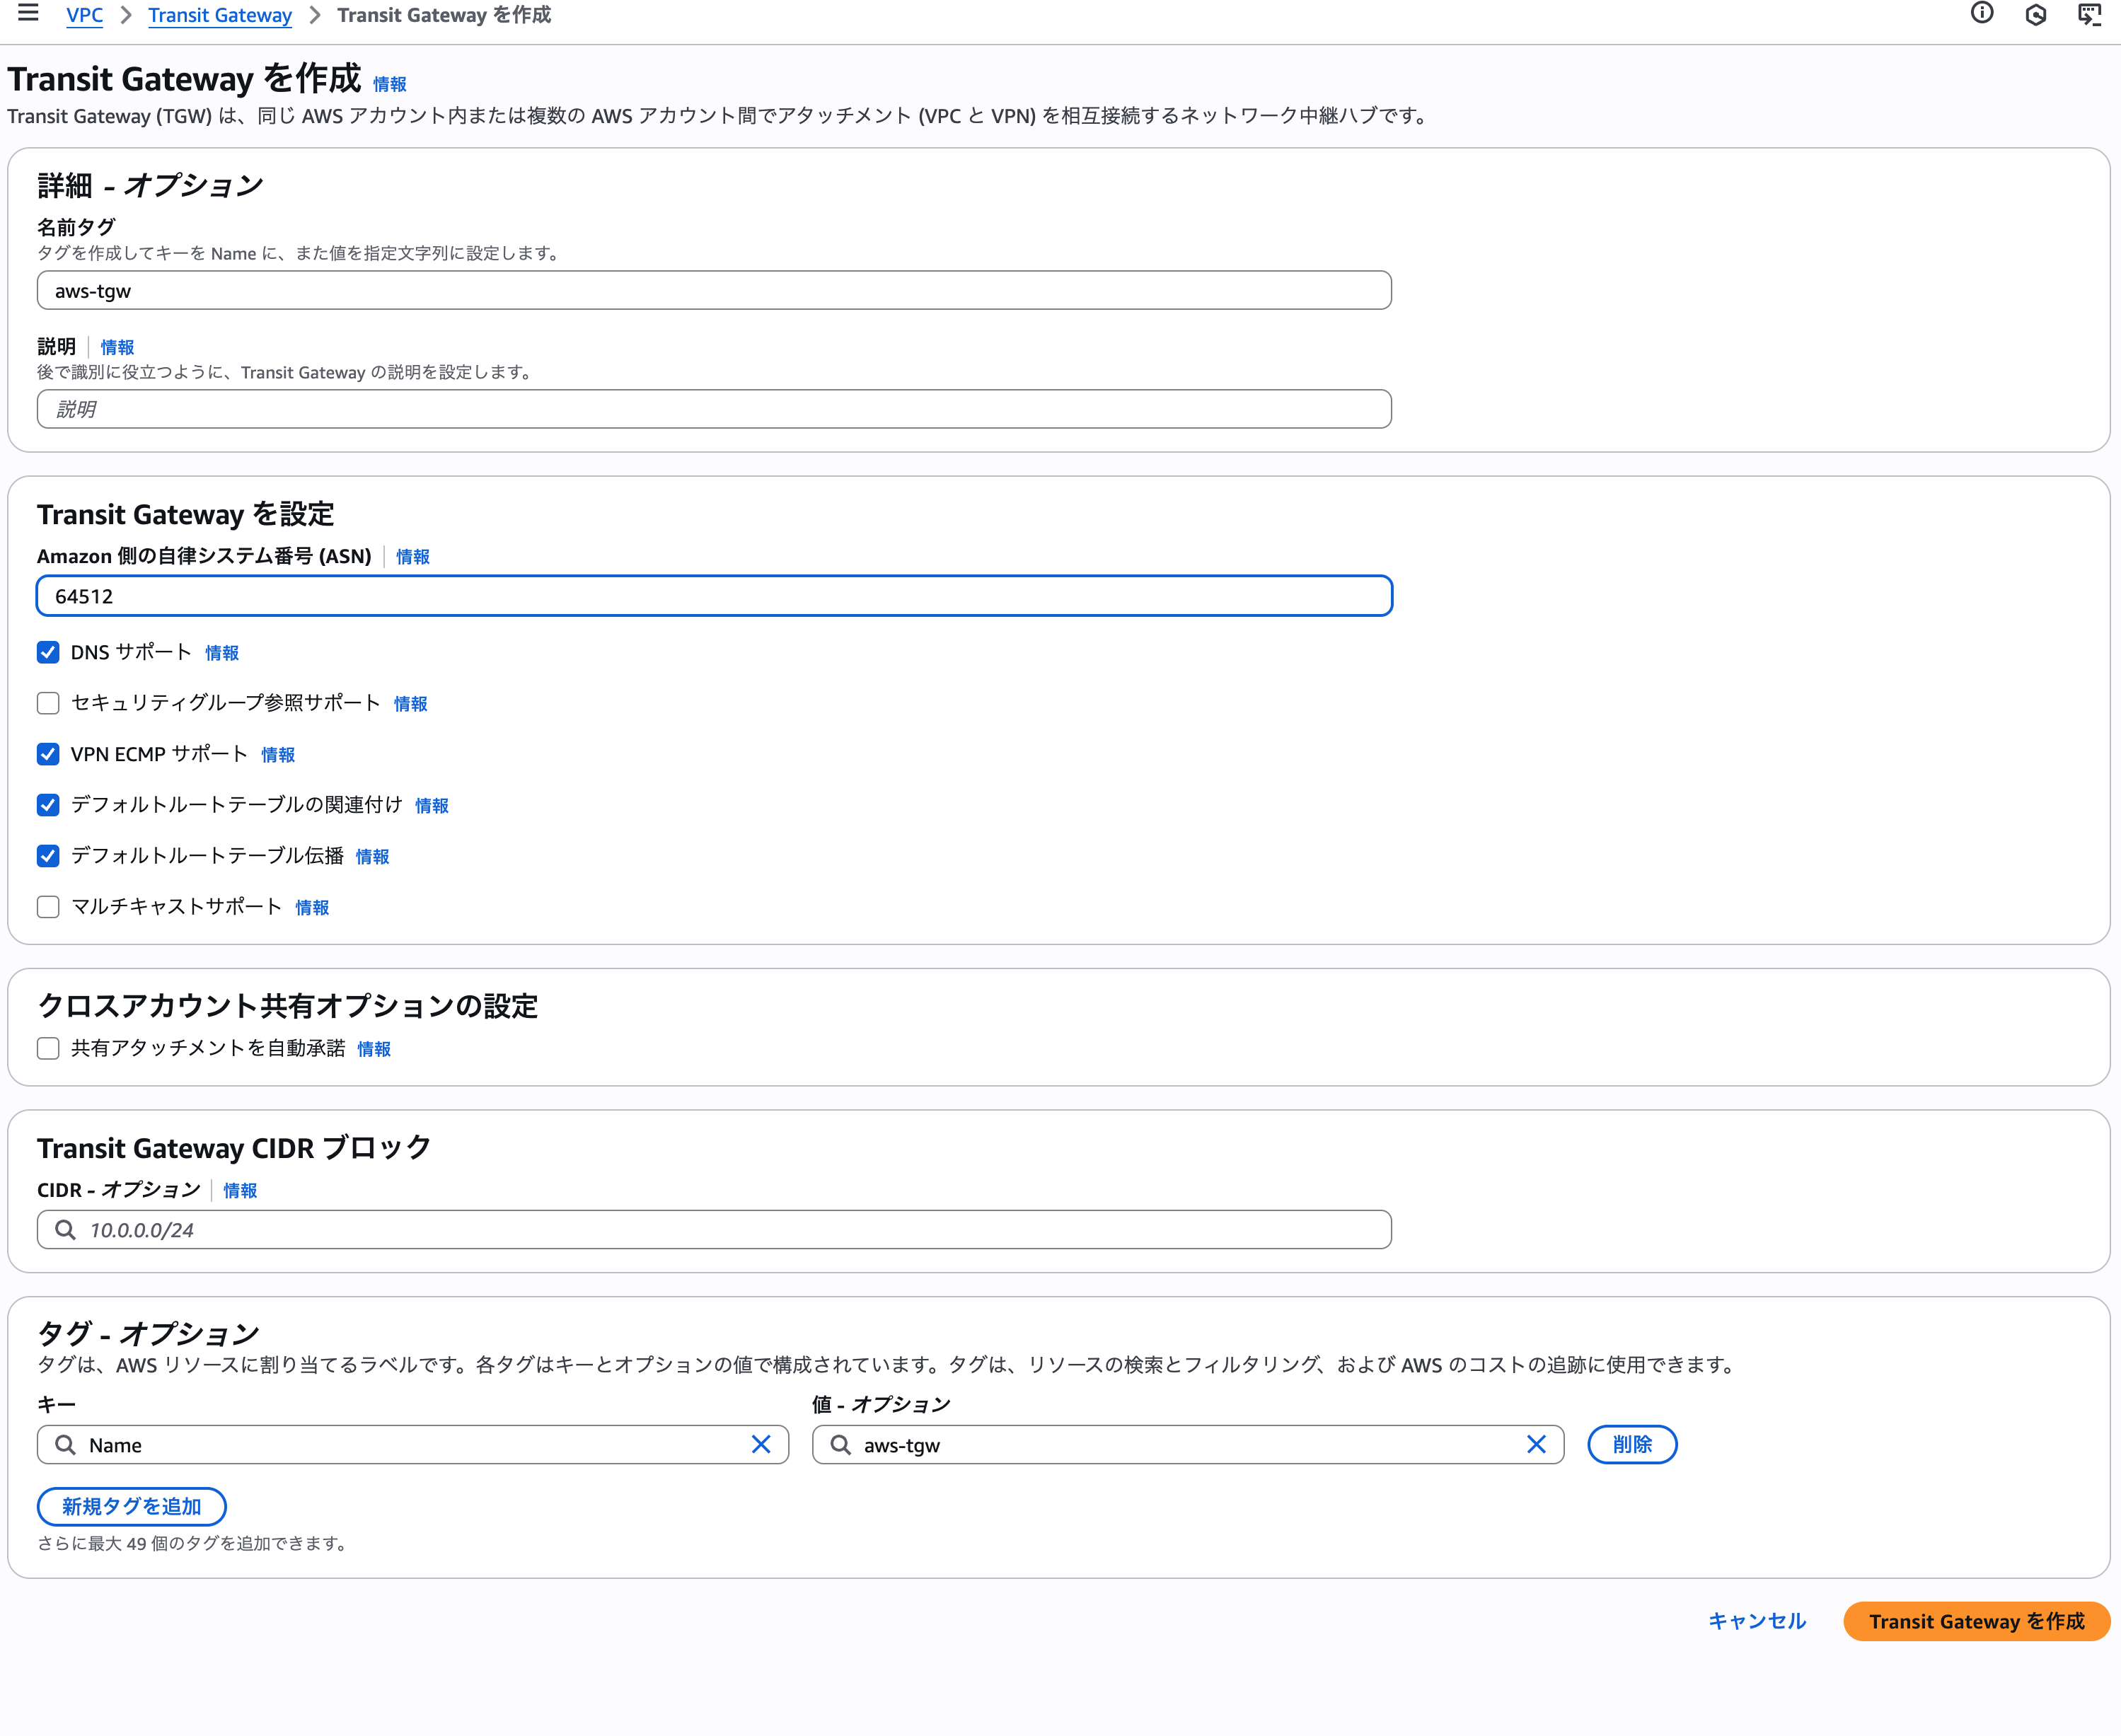Click 情報 next to ASN label

[x=412, y=557]
